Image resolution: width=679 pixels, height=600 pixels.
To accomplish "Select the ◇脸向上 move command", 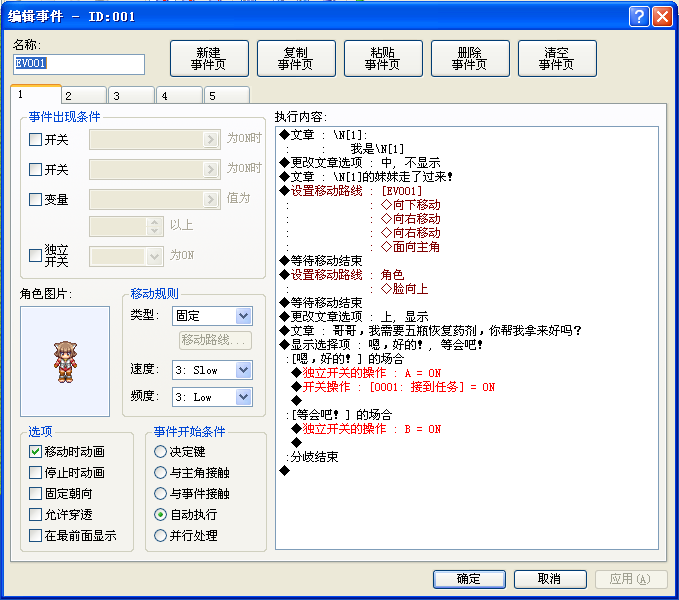I will [404, 289].
